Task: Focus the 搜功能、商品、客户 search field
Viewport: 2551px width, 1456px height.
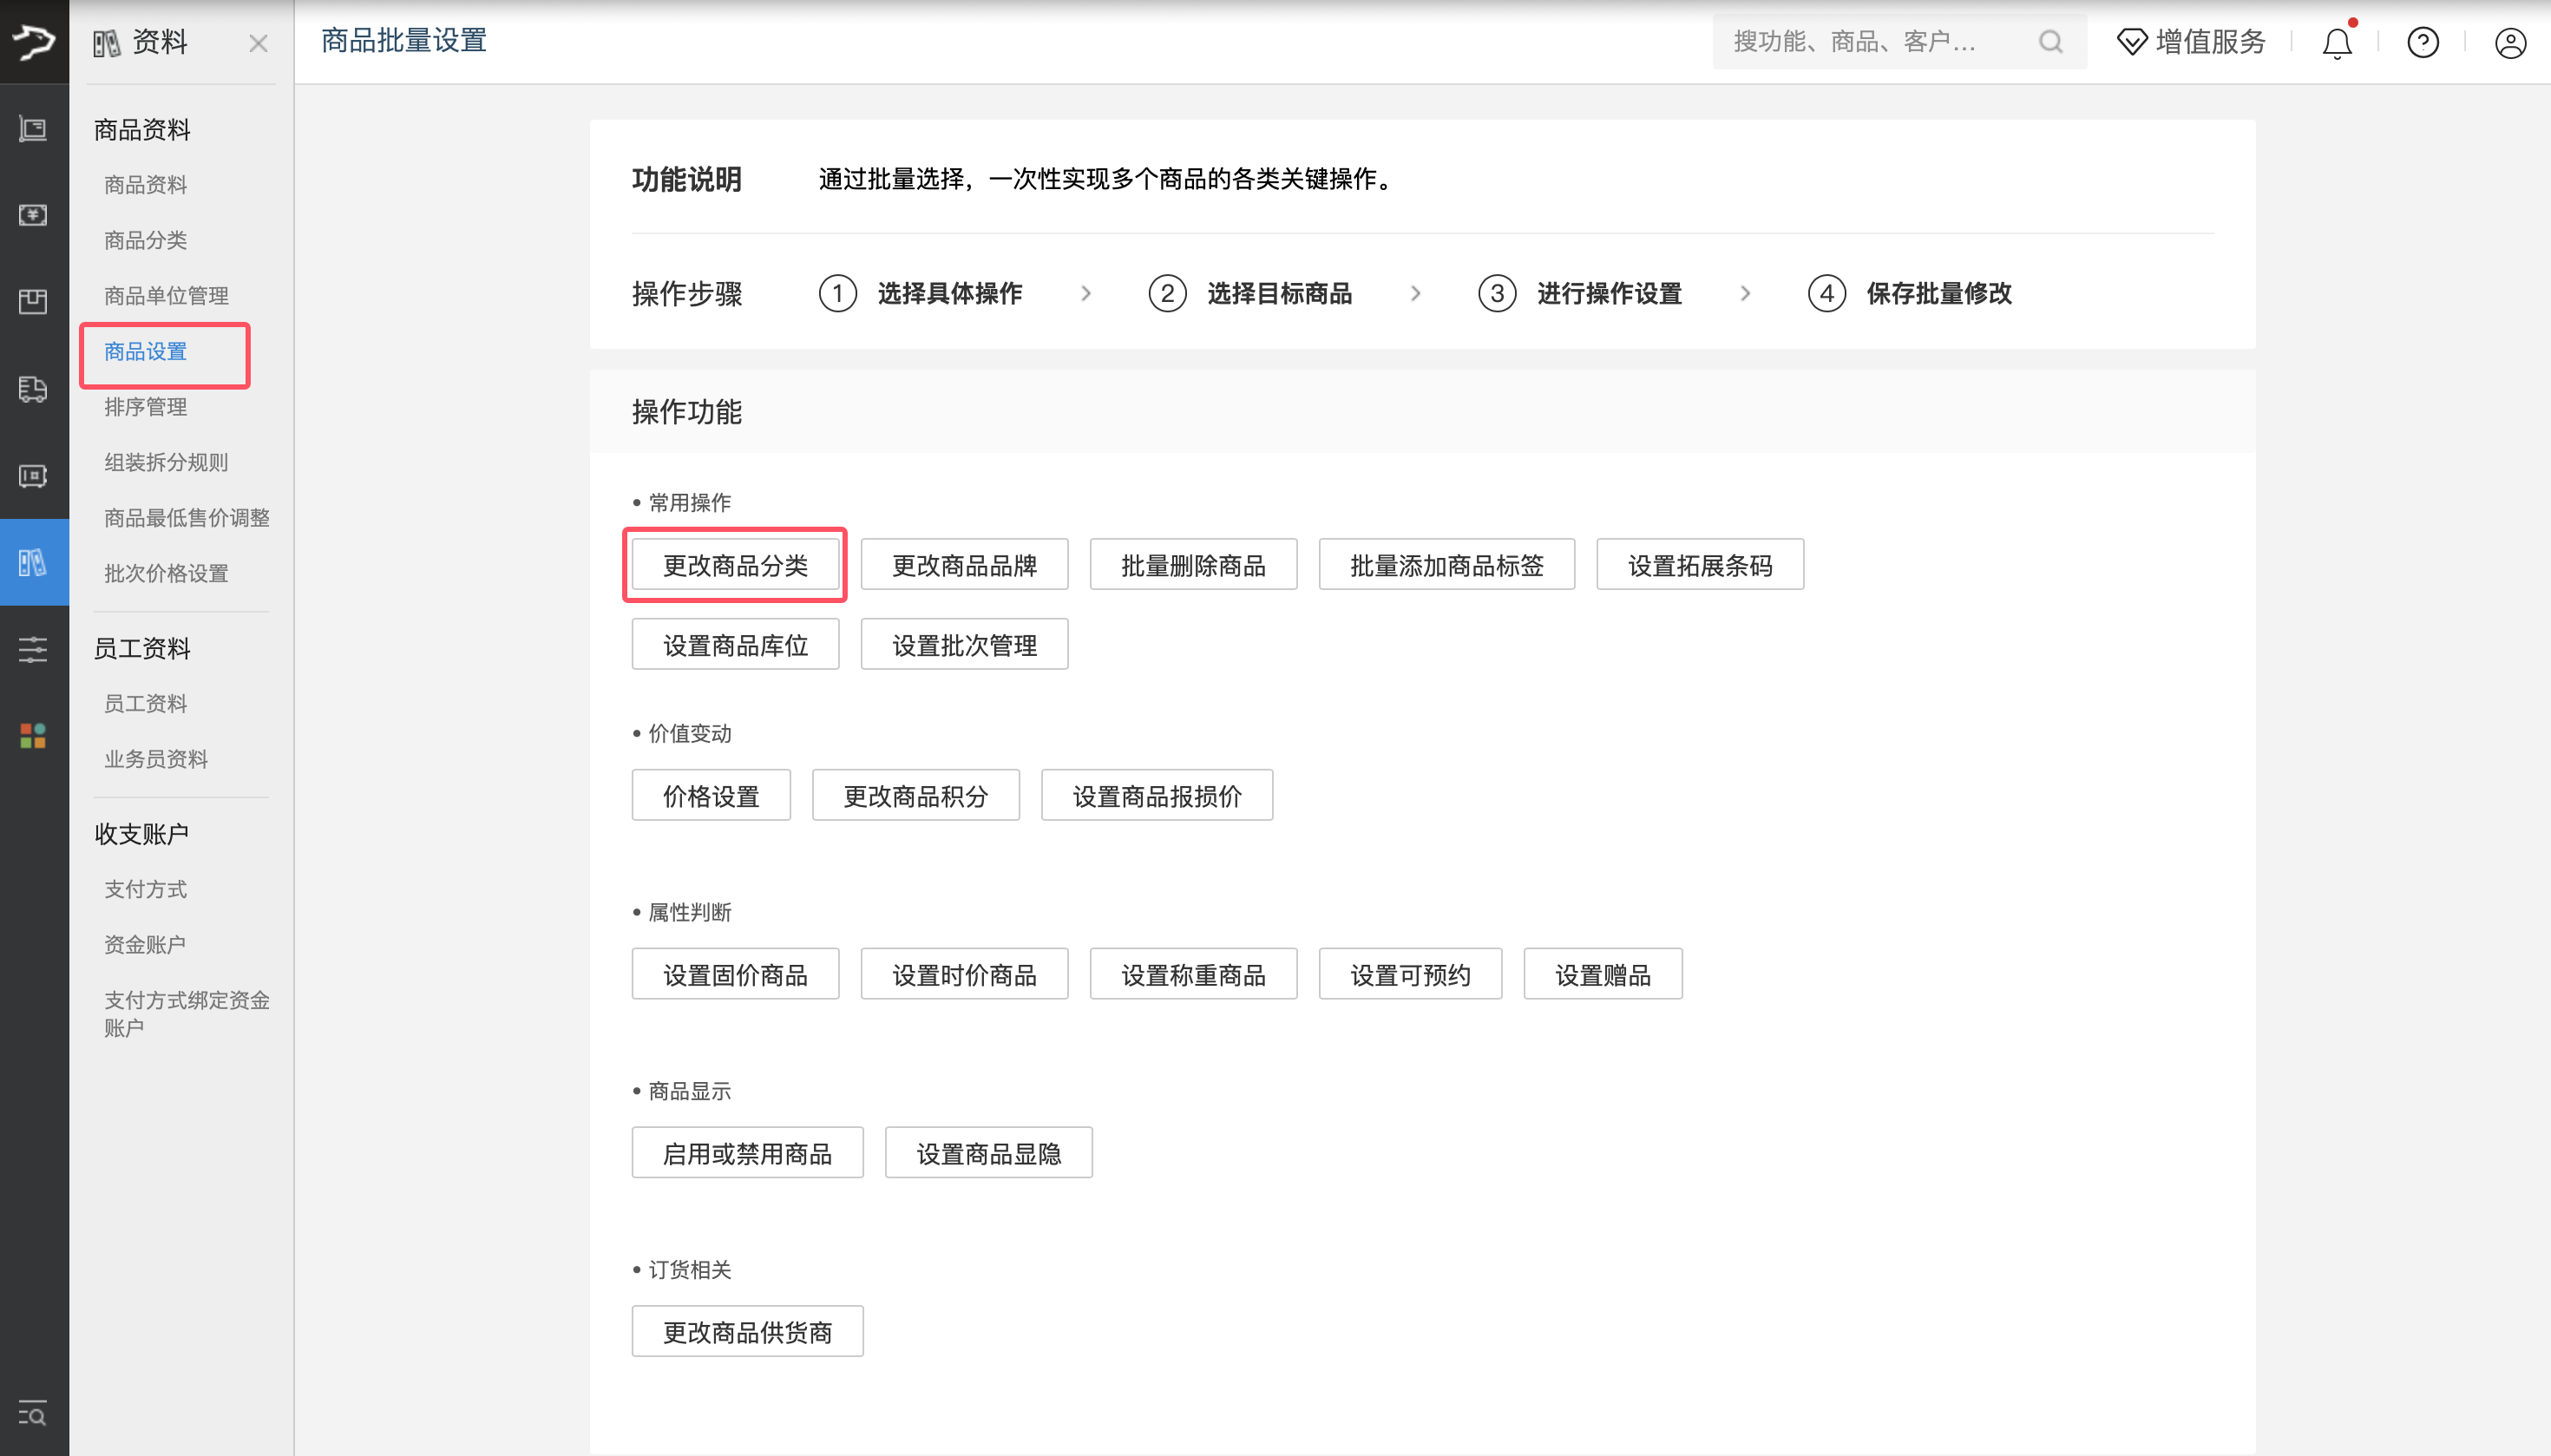Action: coord(1899,41)
